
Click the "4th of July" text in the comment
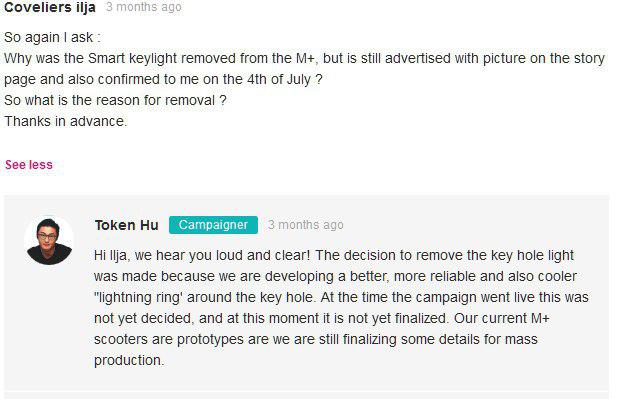click(279, 79)
